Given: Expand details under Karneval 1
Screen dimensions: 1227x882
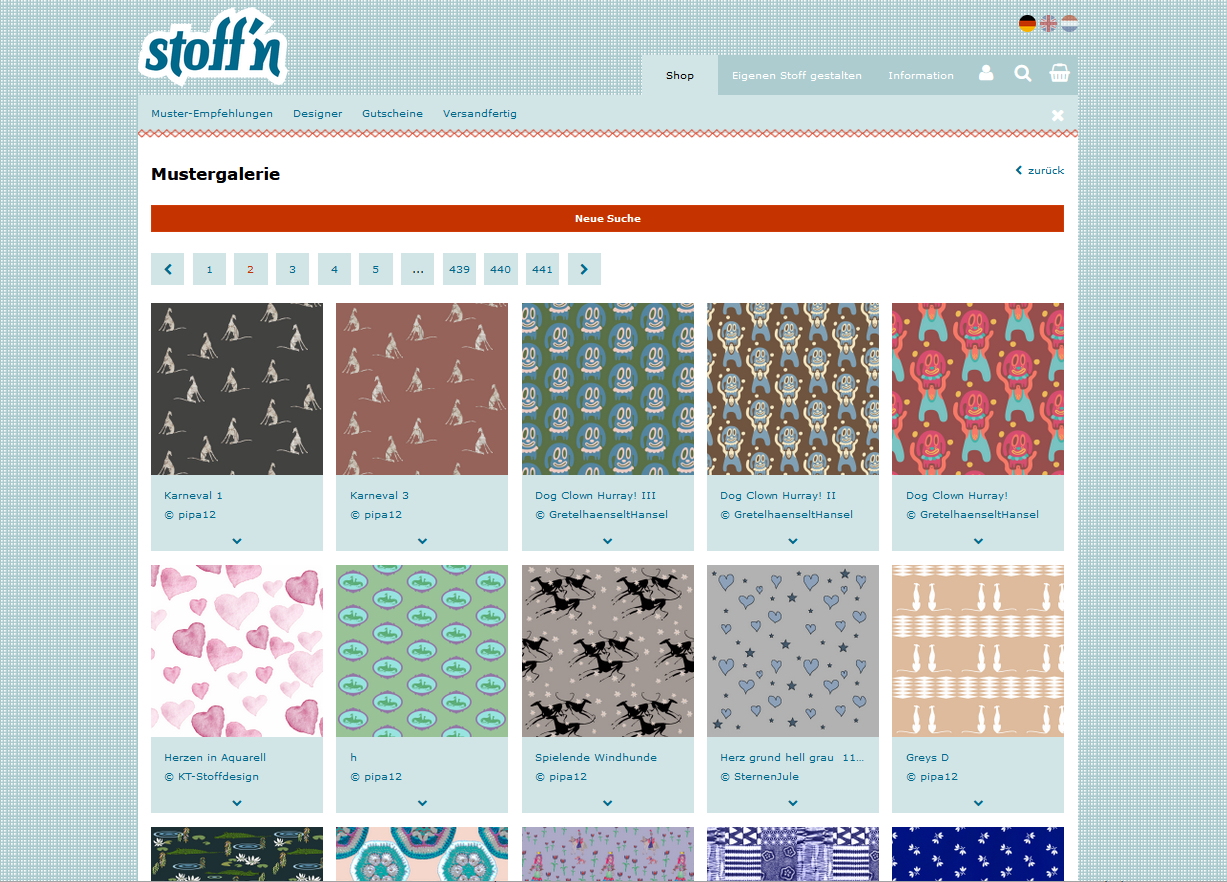Looking at the screenshot, I should tap(237, 541).
